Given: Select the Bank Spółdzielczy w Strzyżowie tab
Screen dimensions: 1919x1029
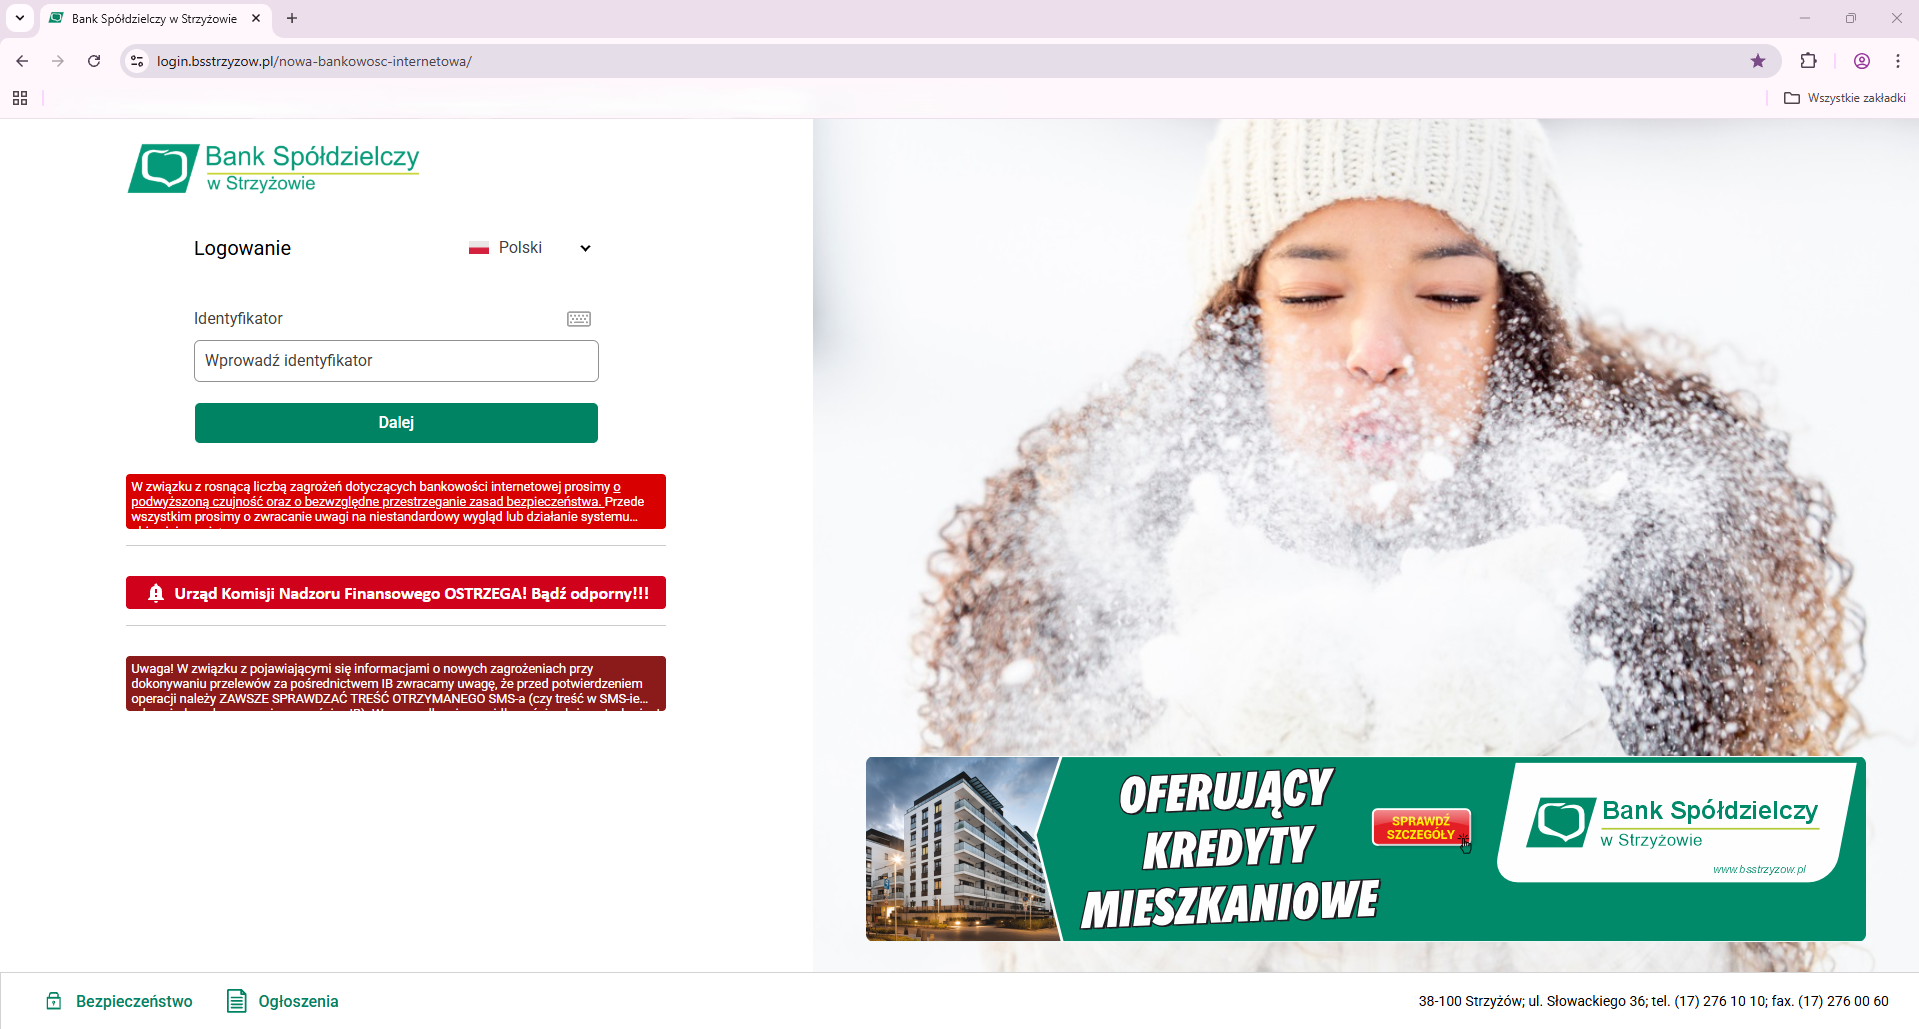Looking at the screenshot, I should [x=150, y=18].
